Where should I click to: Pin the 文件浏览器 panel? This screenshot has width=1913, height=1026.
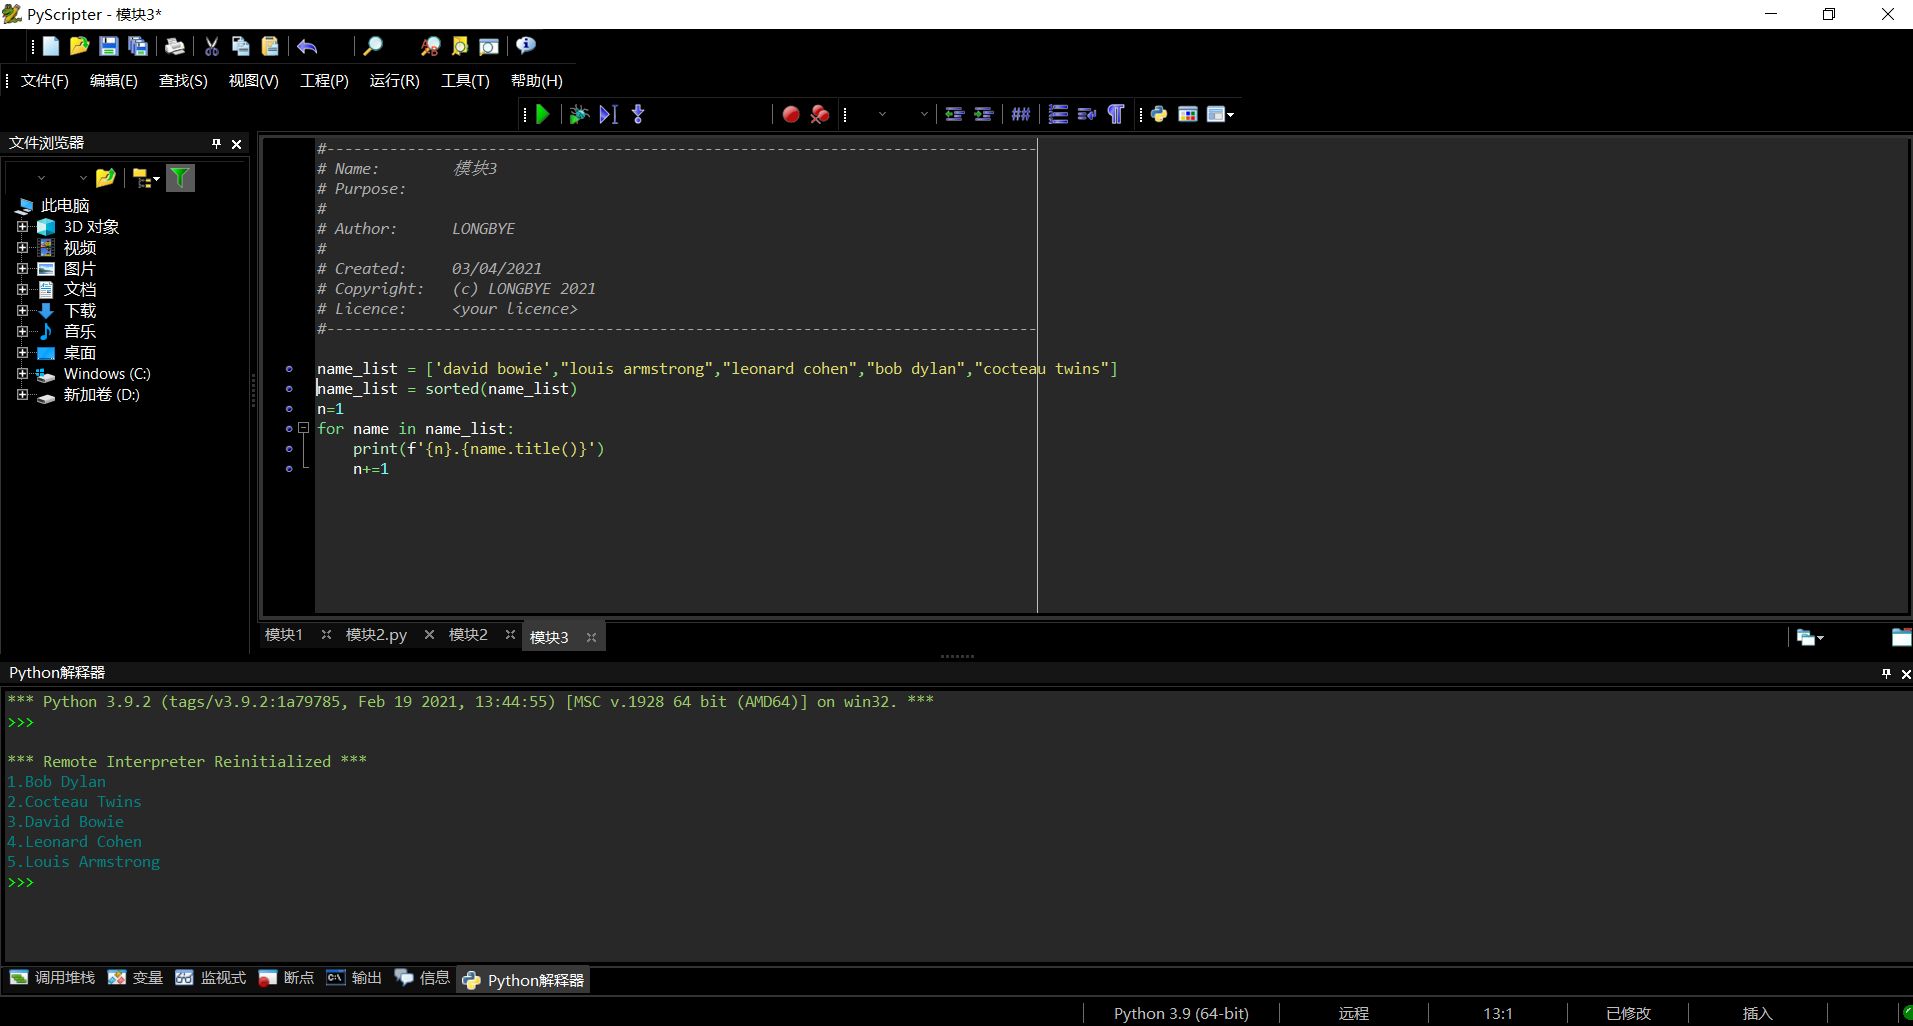tap(216, 144)
